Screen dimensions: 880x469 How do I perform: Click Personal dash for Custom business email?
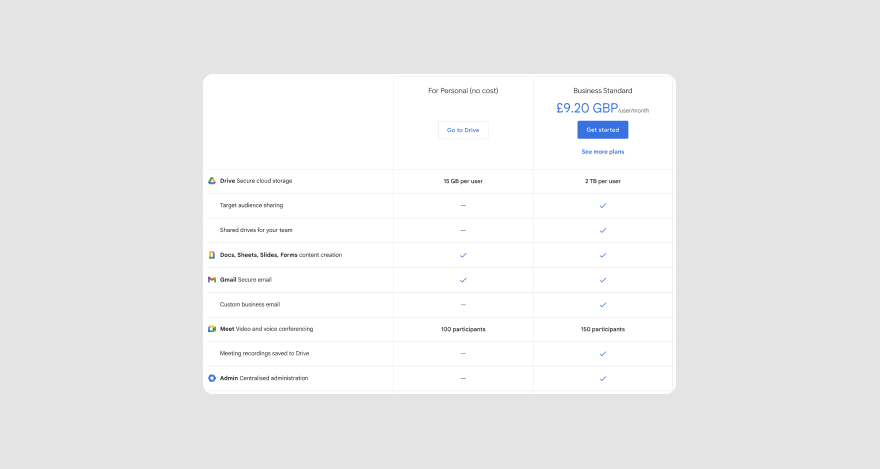463,305
